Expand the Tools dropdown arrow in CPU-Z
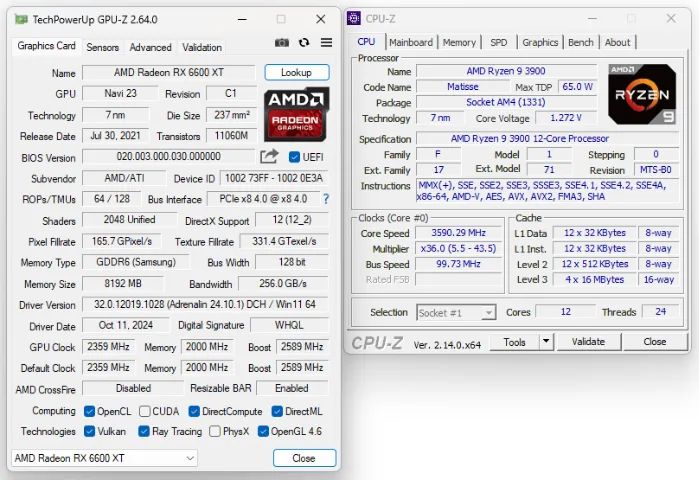 [x=546, y=342]
